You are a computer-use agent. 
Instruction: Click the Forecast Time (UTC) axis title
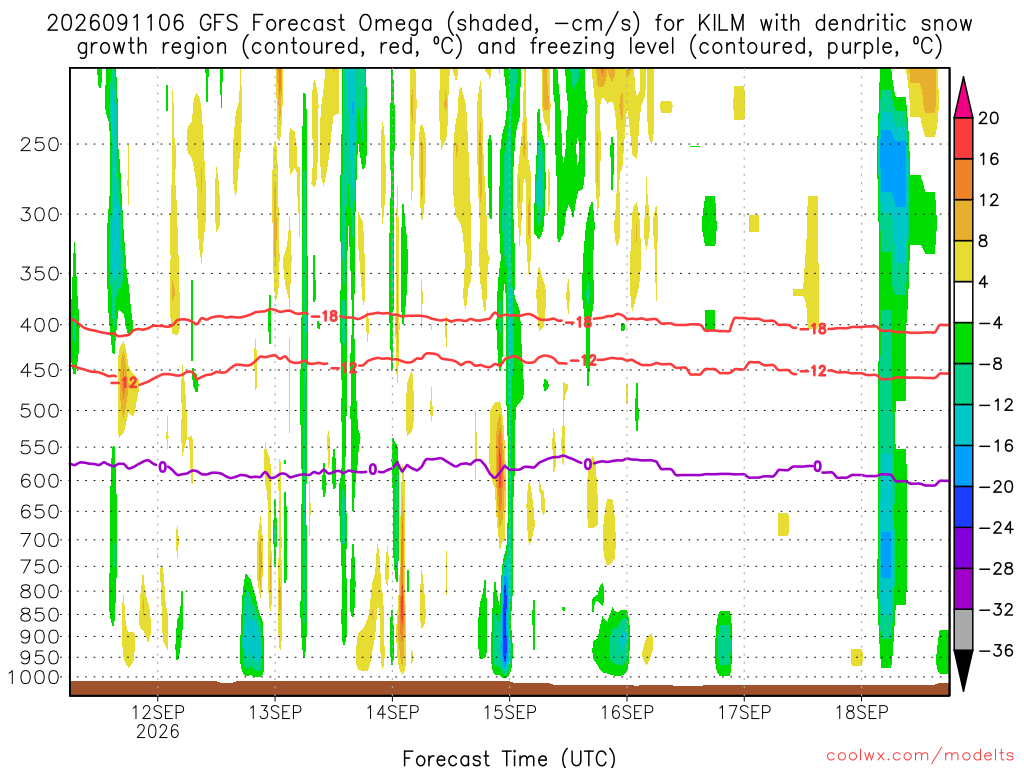coord(509,758)
